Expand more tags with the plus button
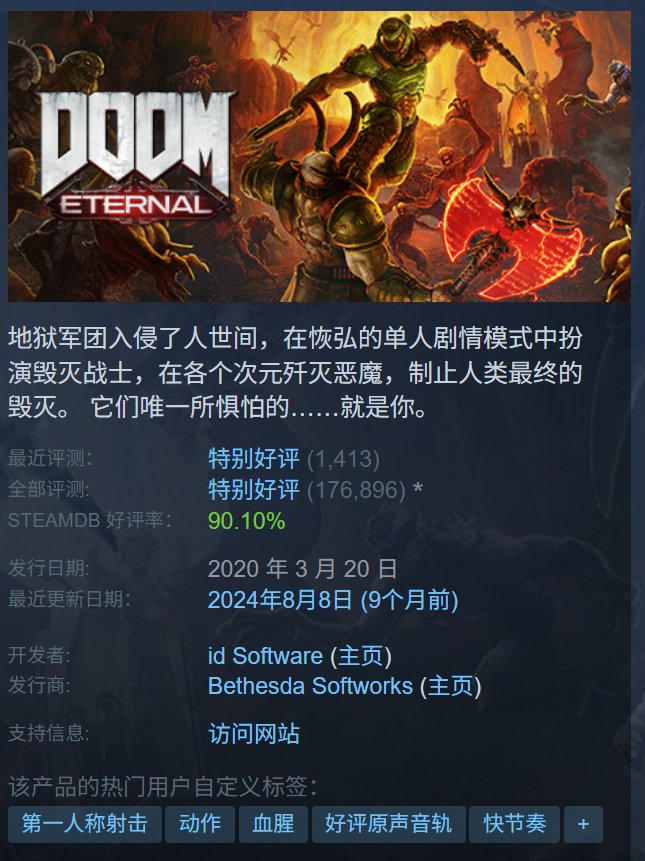This screenshot has height=861, width=645. click(584, 824)
